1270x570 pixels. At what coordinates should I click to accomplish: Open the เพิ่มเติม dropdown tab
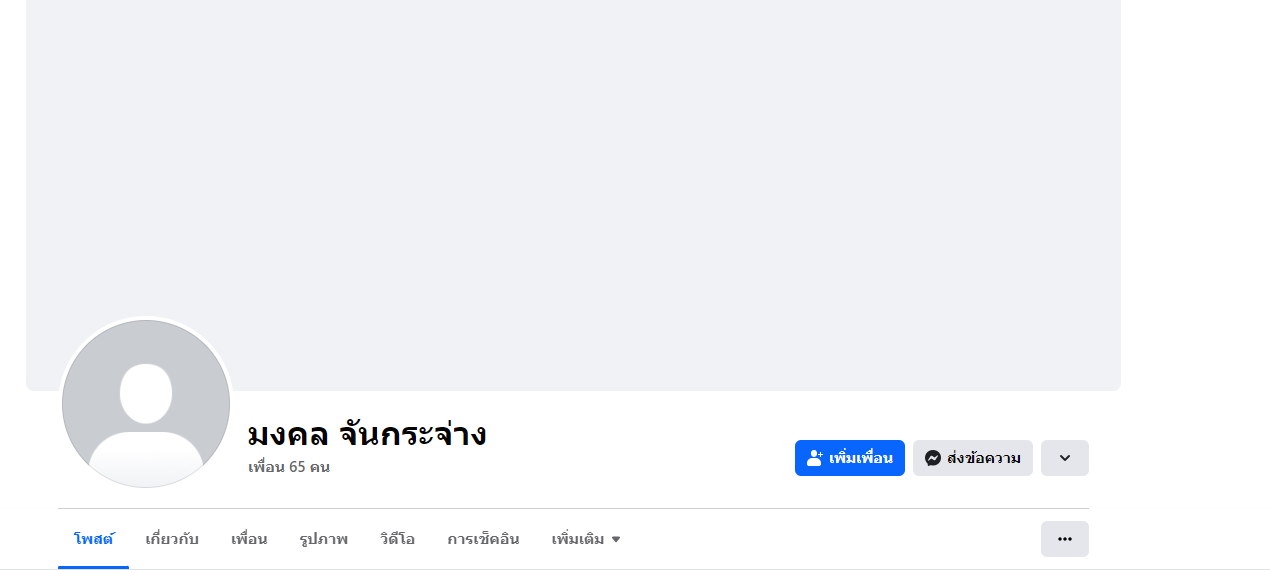pyautogui.click(x=585, y=539)
